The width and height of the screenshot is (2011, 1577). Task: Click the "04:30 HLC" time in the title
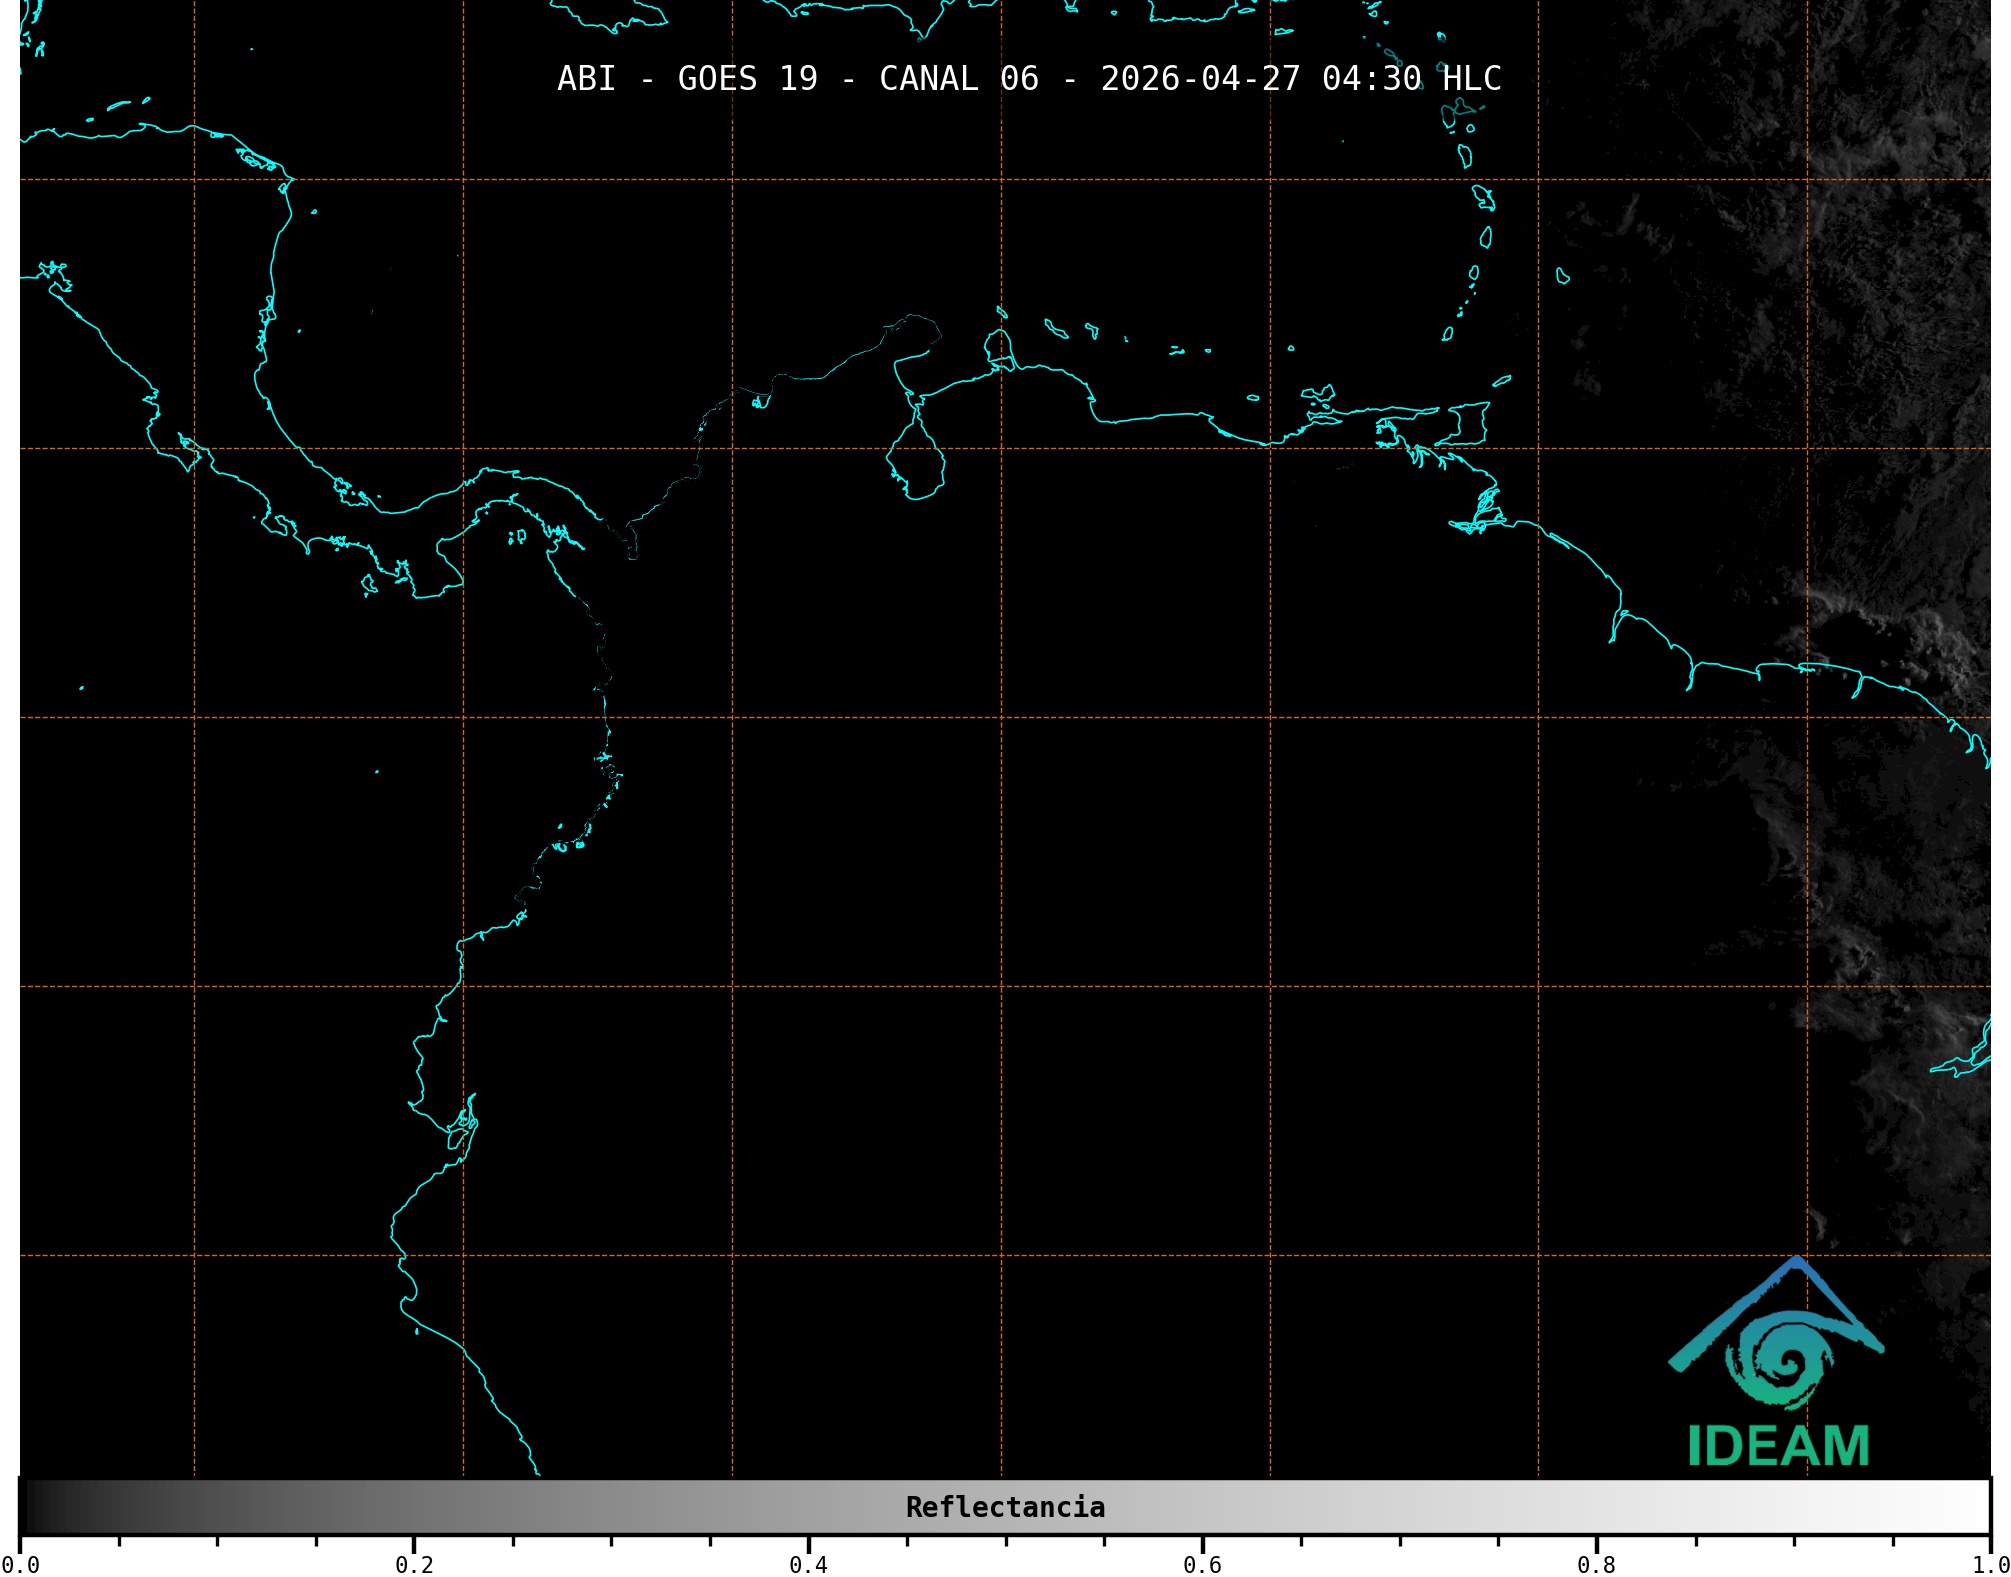coord(1411,79)
